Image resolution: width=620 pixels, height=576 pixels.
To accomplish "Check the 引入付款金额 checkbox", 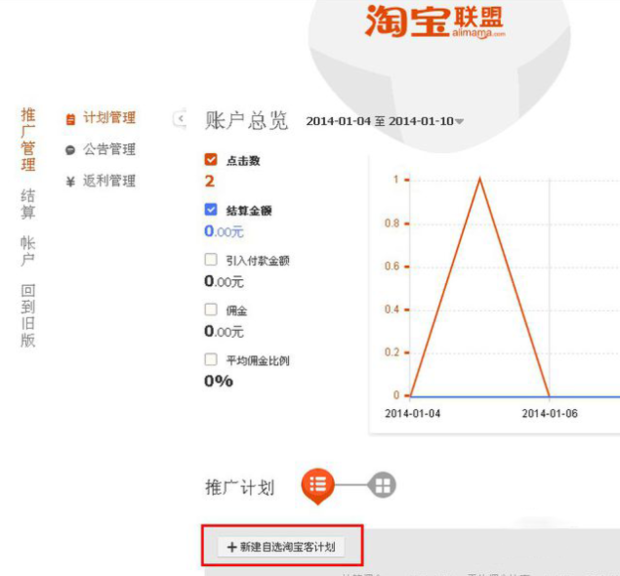I will pos(211,259).
